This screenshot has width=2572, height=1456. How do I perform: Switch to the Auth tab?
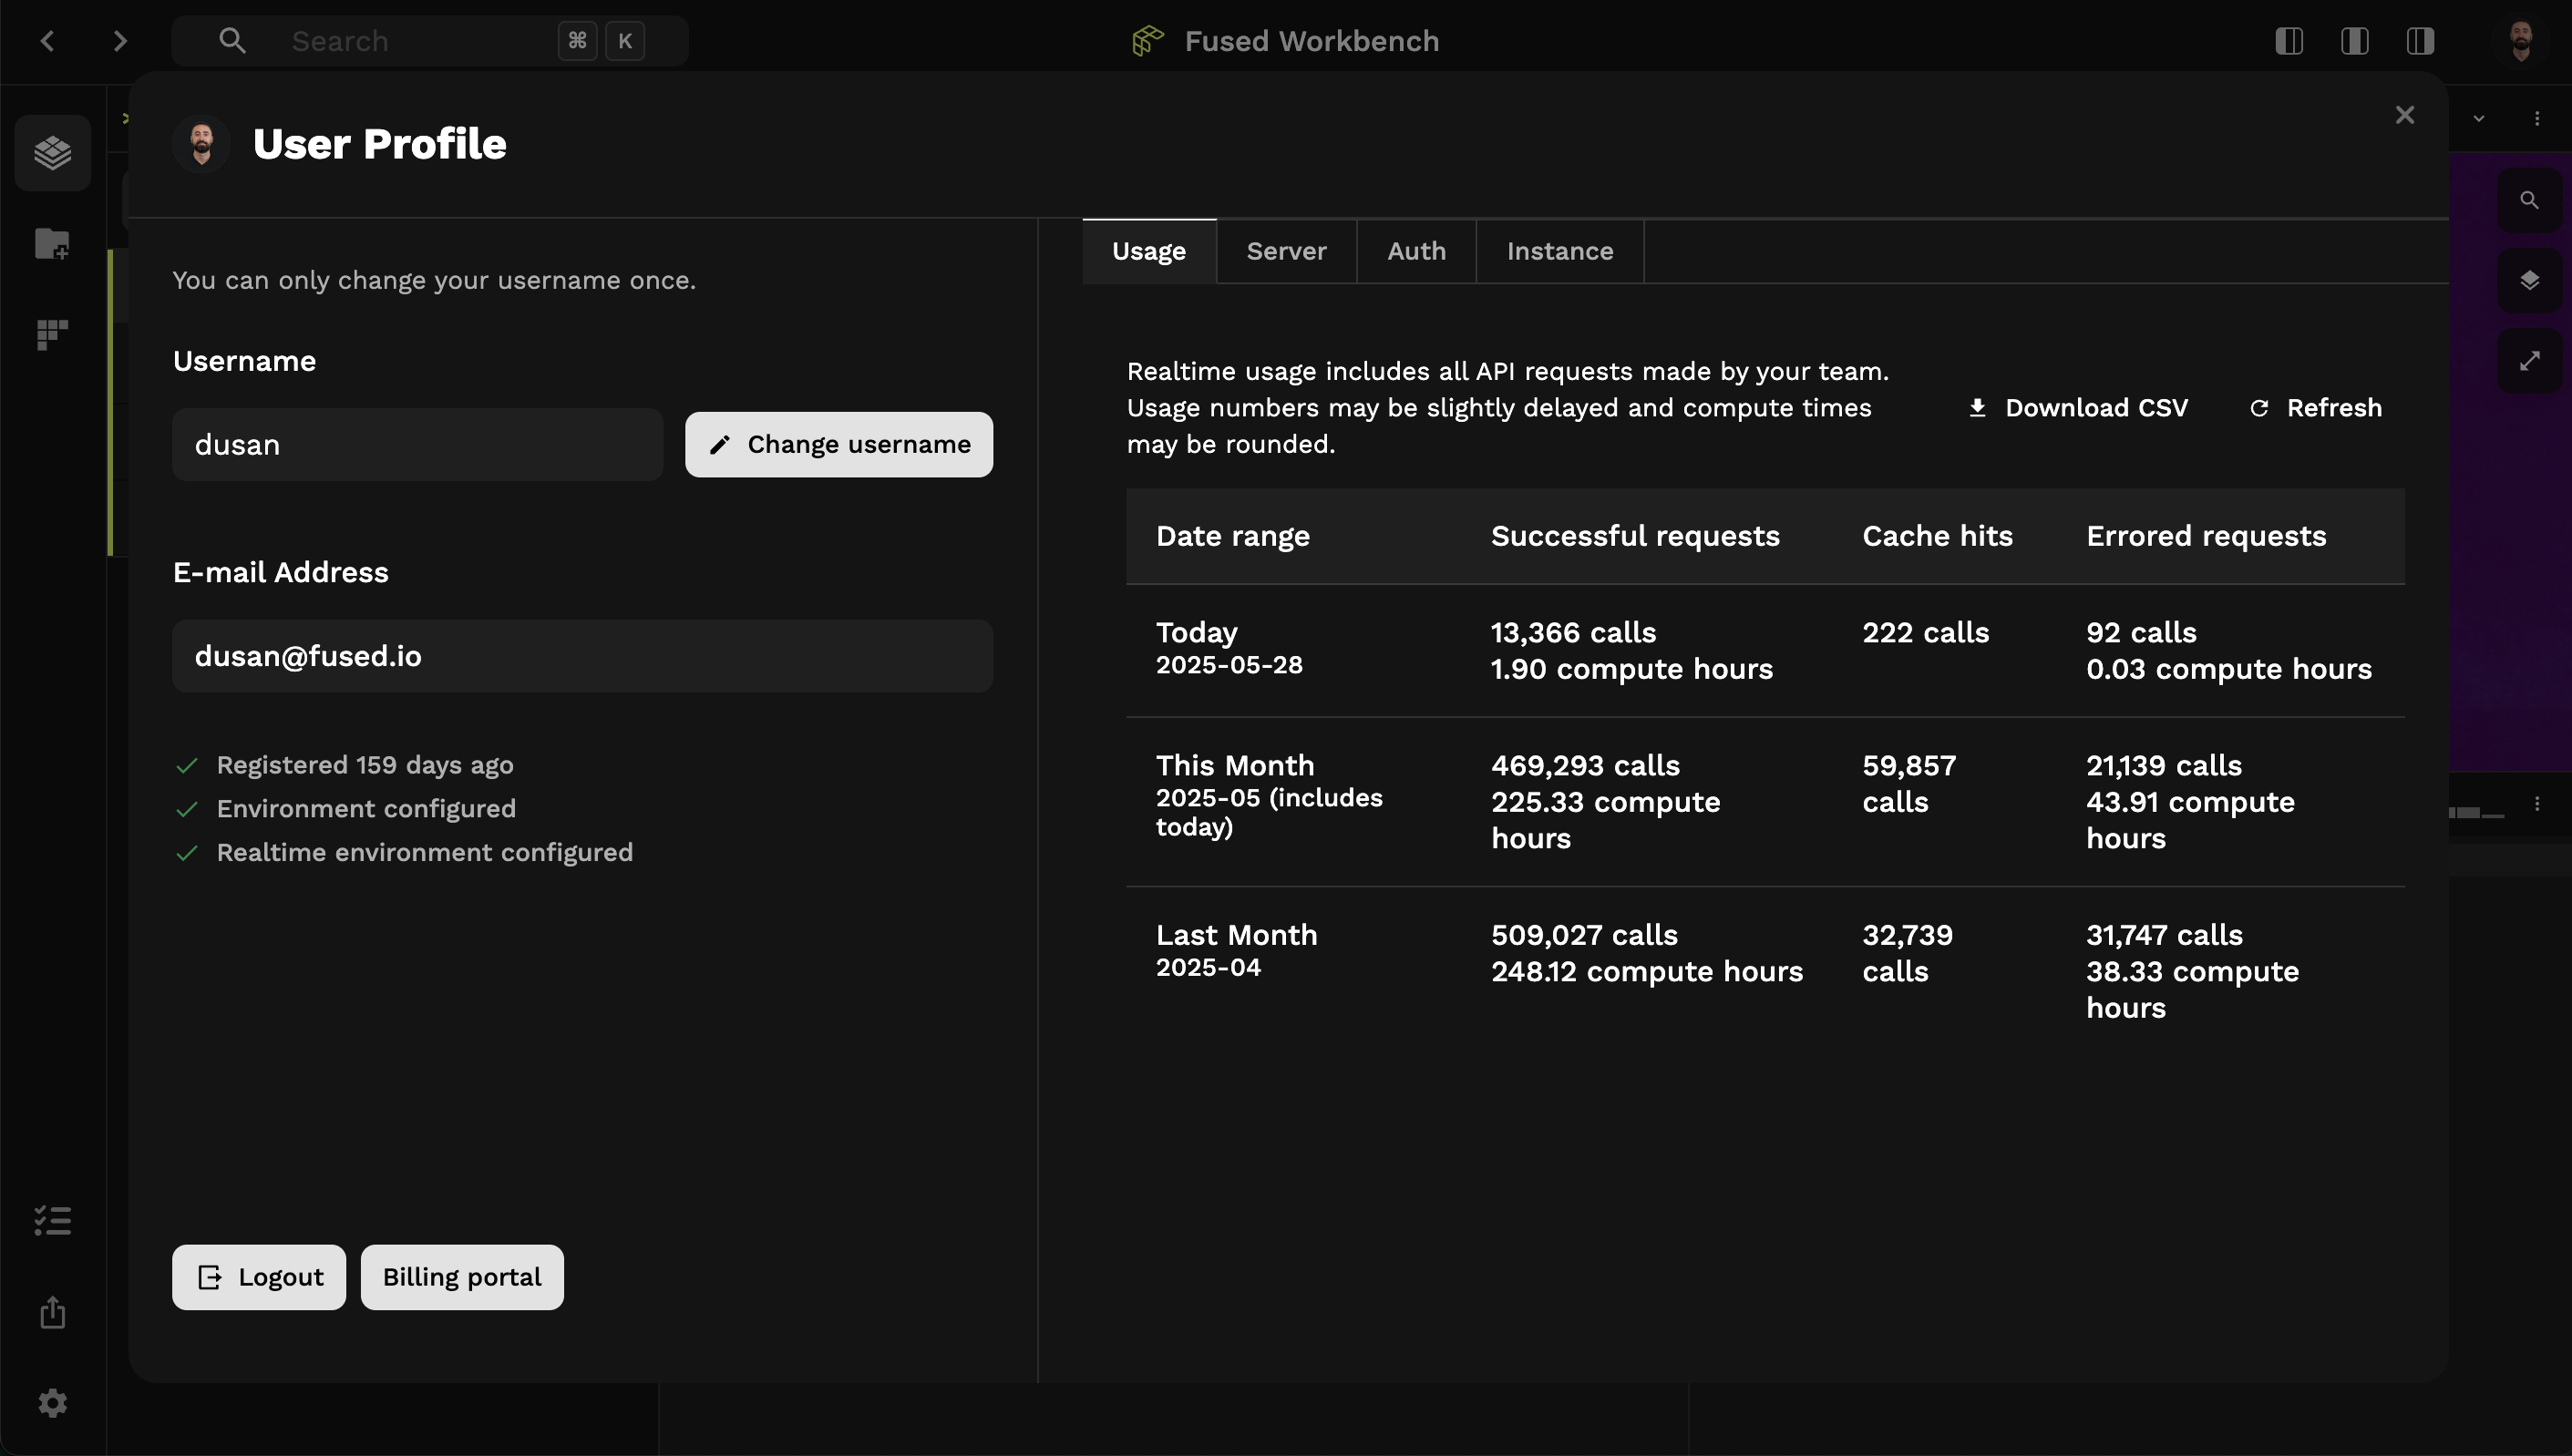pyautogui.click(x=1416, y=251)
